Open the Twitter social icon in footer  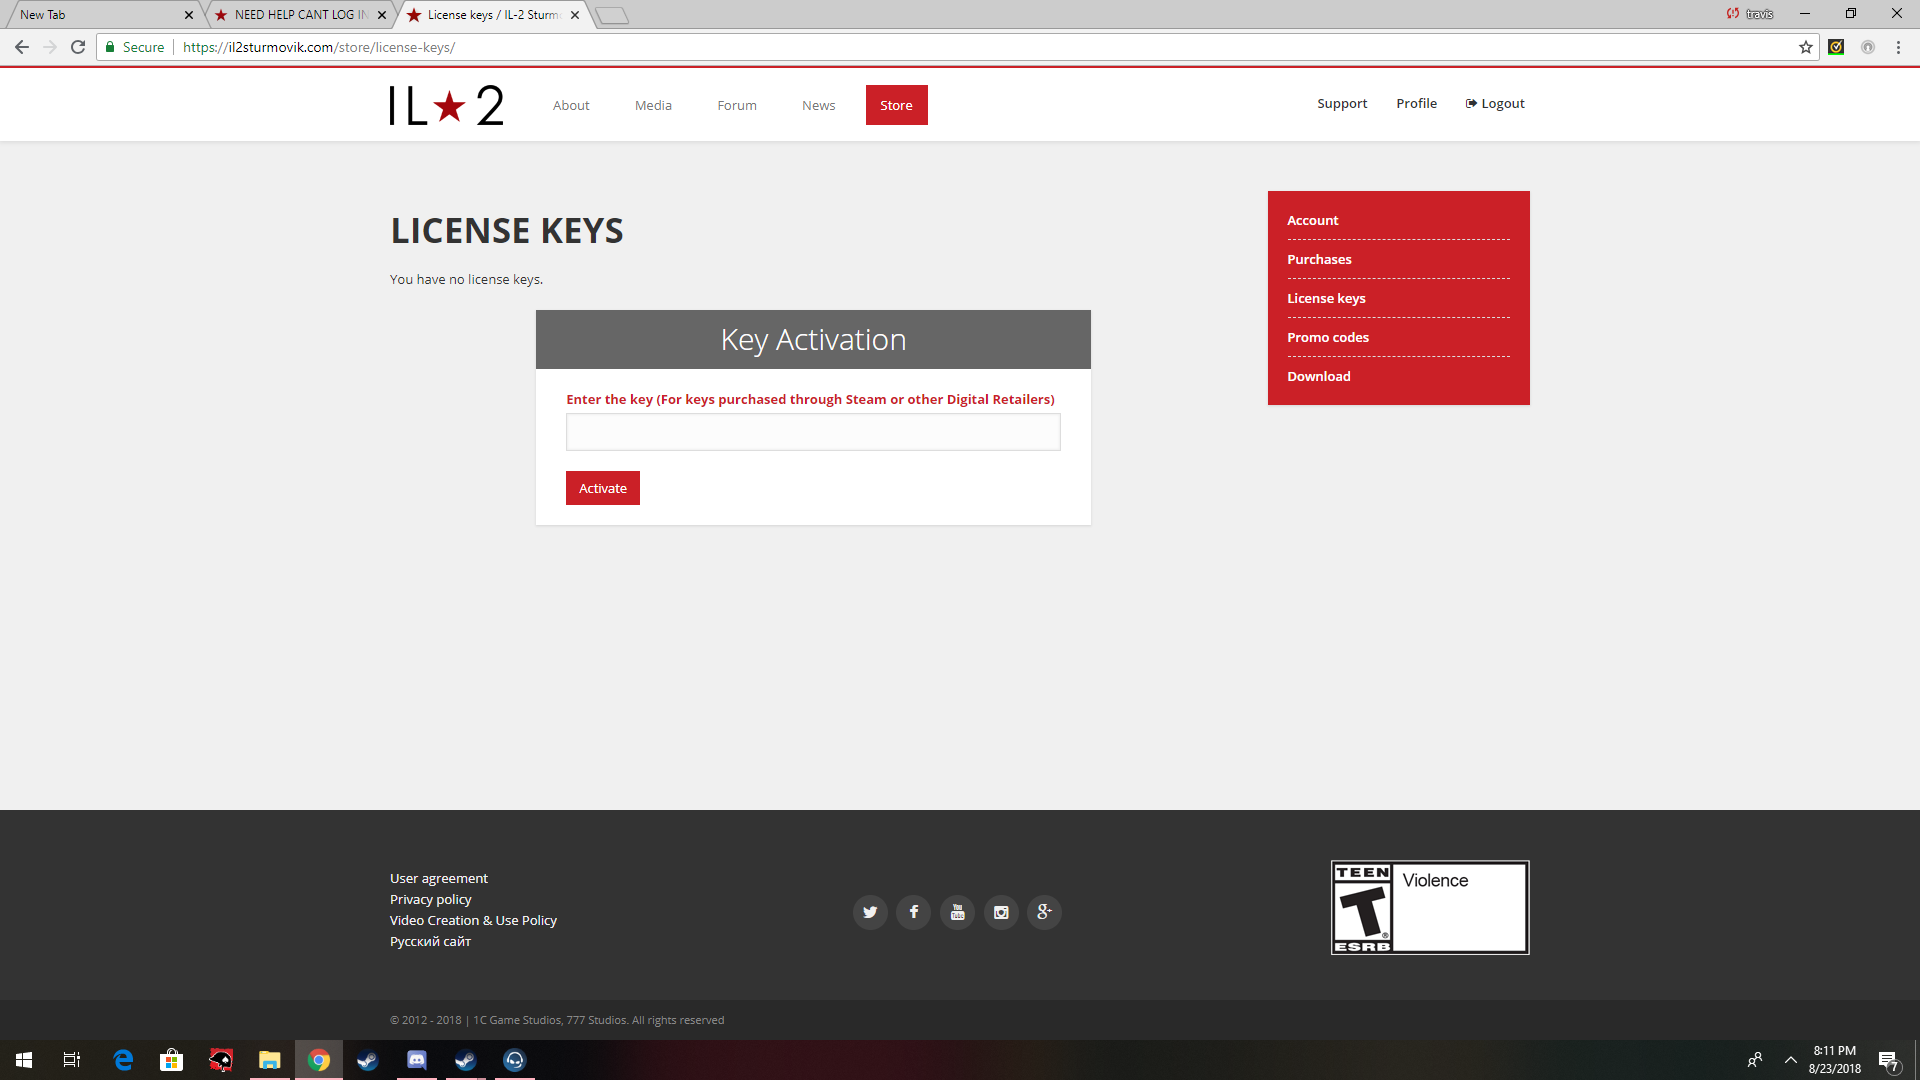[870, 912]
